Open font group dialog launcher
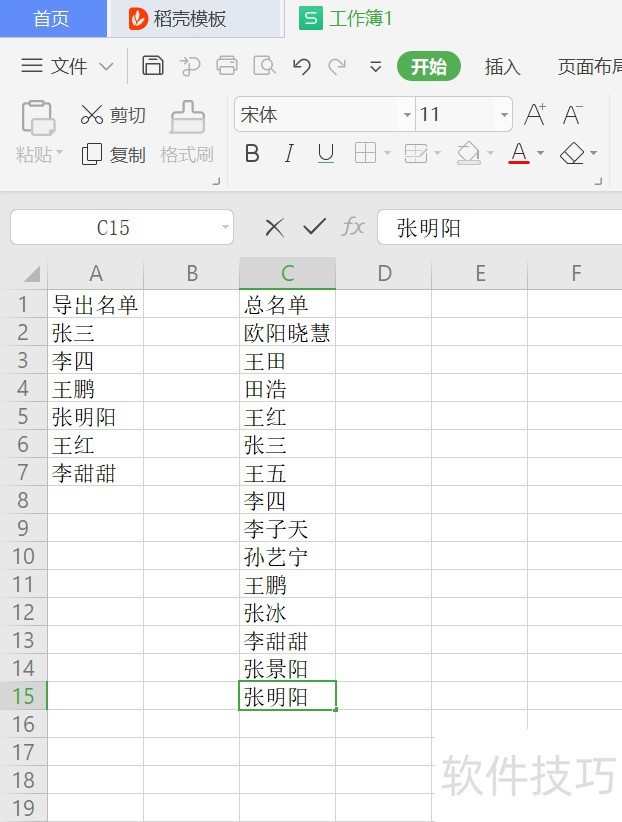Viewport: 622px width, 822px height. (x=598, y=181)
